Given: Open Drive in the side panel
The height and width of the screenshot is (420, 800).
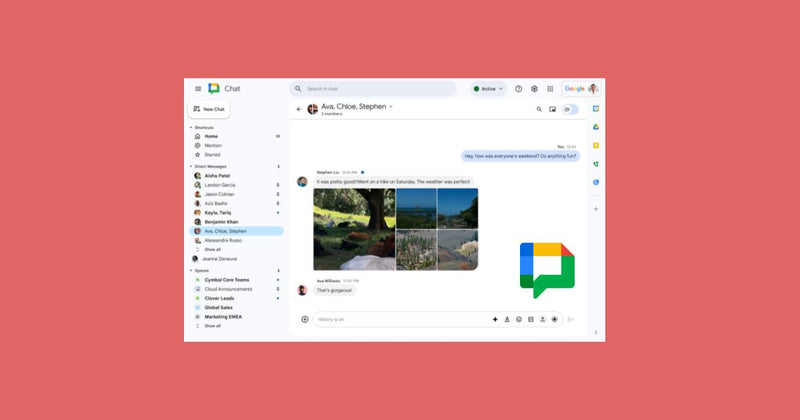Looking at the screenshot, I should 596,127.
